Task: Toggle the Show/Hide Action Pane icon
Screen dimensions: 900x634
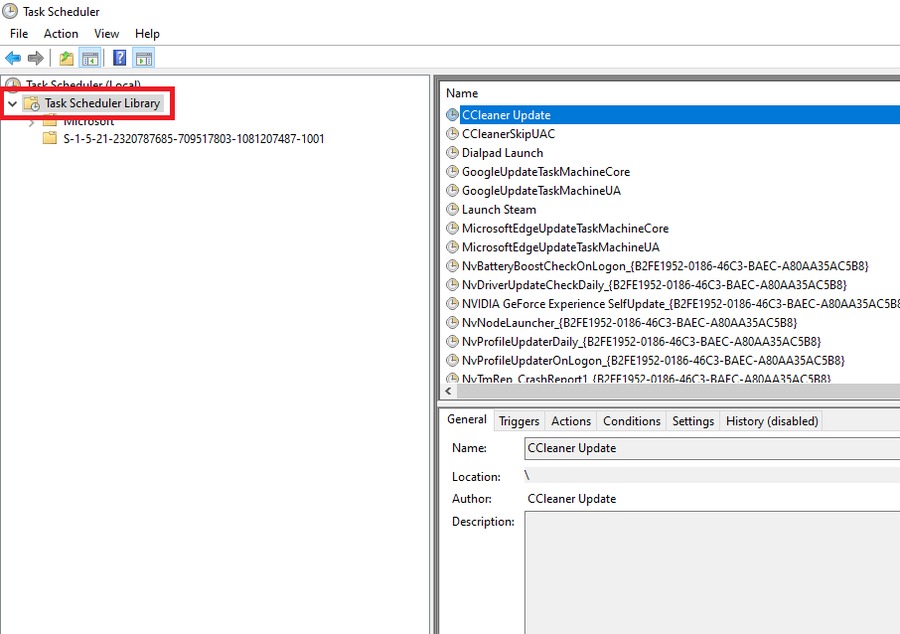Action: (144, 58)
